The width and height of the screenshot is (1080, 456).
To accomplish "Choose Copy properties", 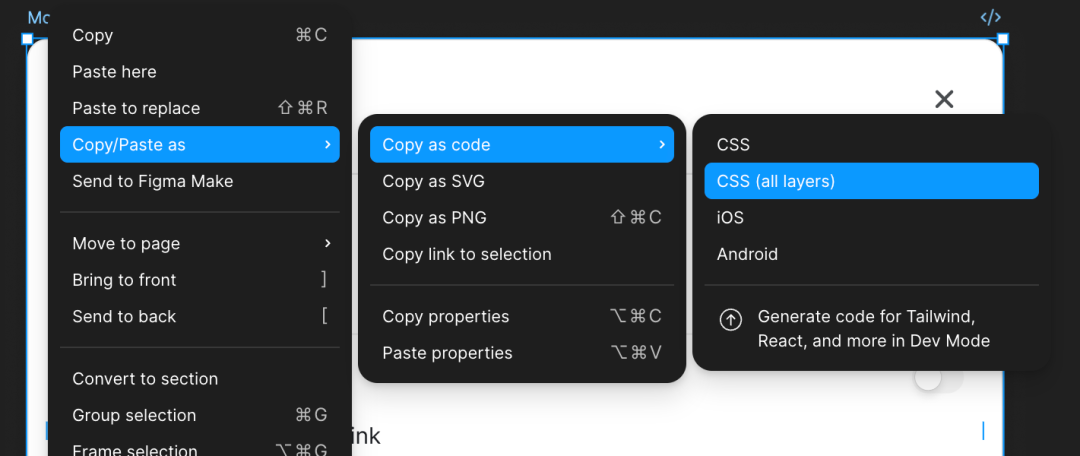I will (445, 316).
